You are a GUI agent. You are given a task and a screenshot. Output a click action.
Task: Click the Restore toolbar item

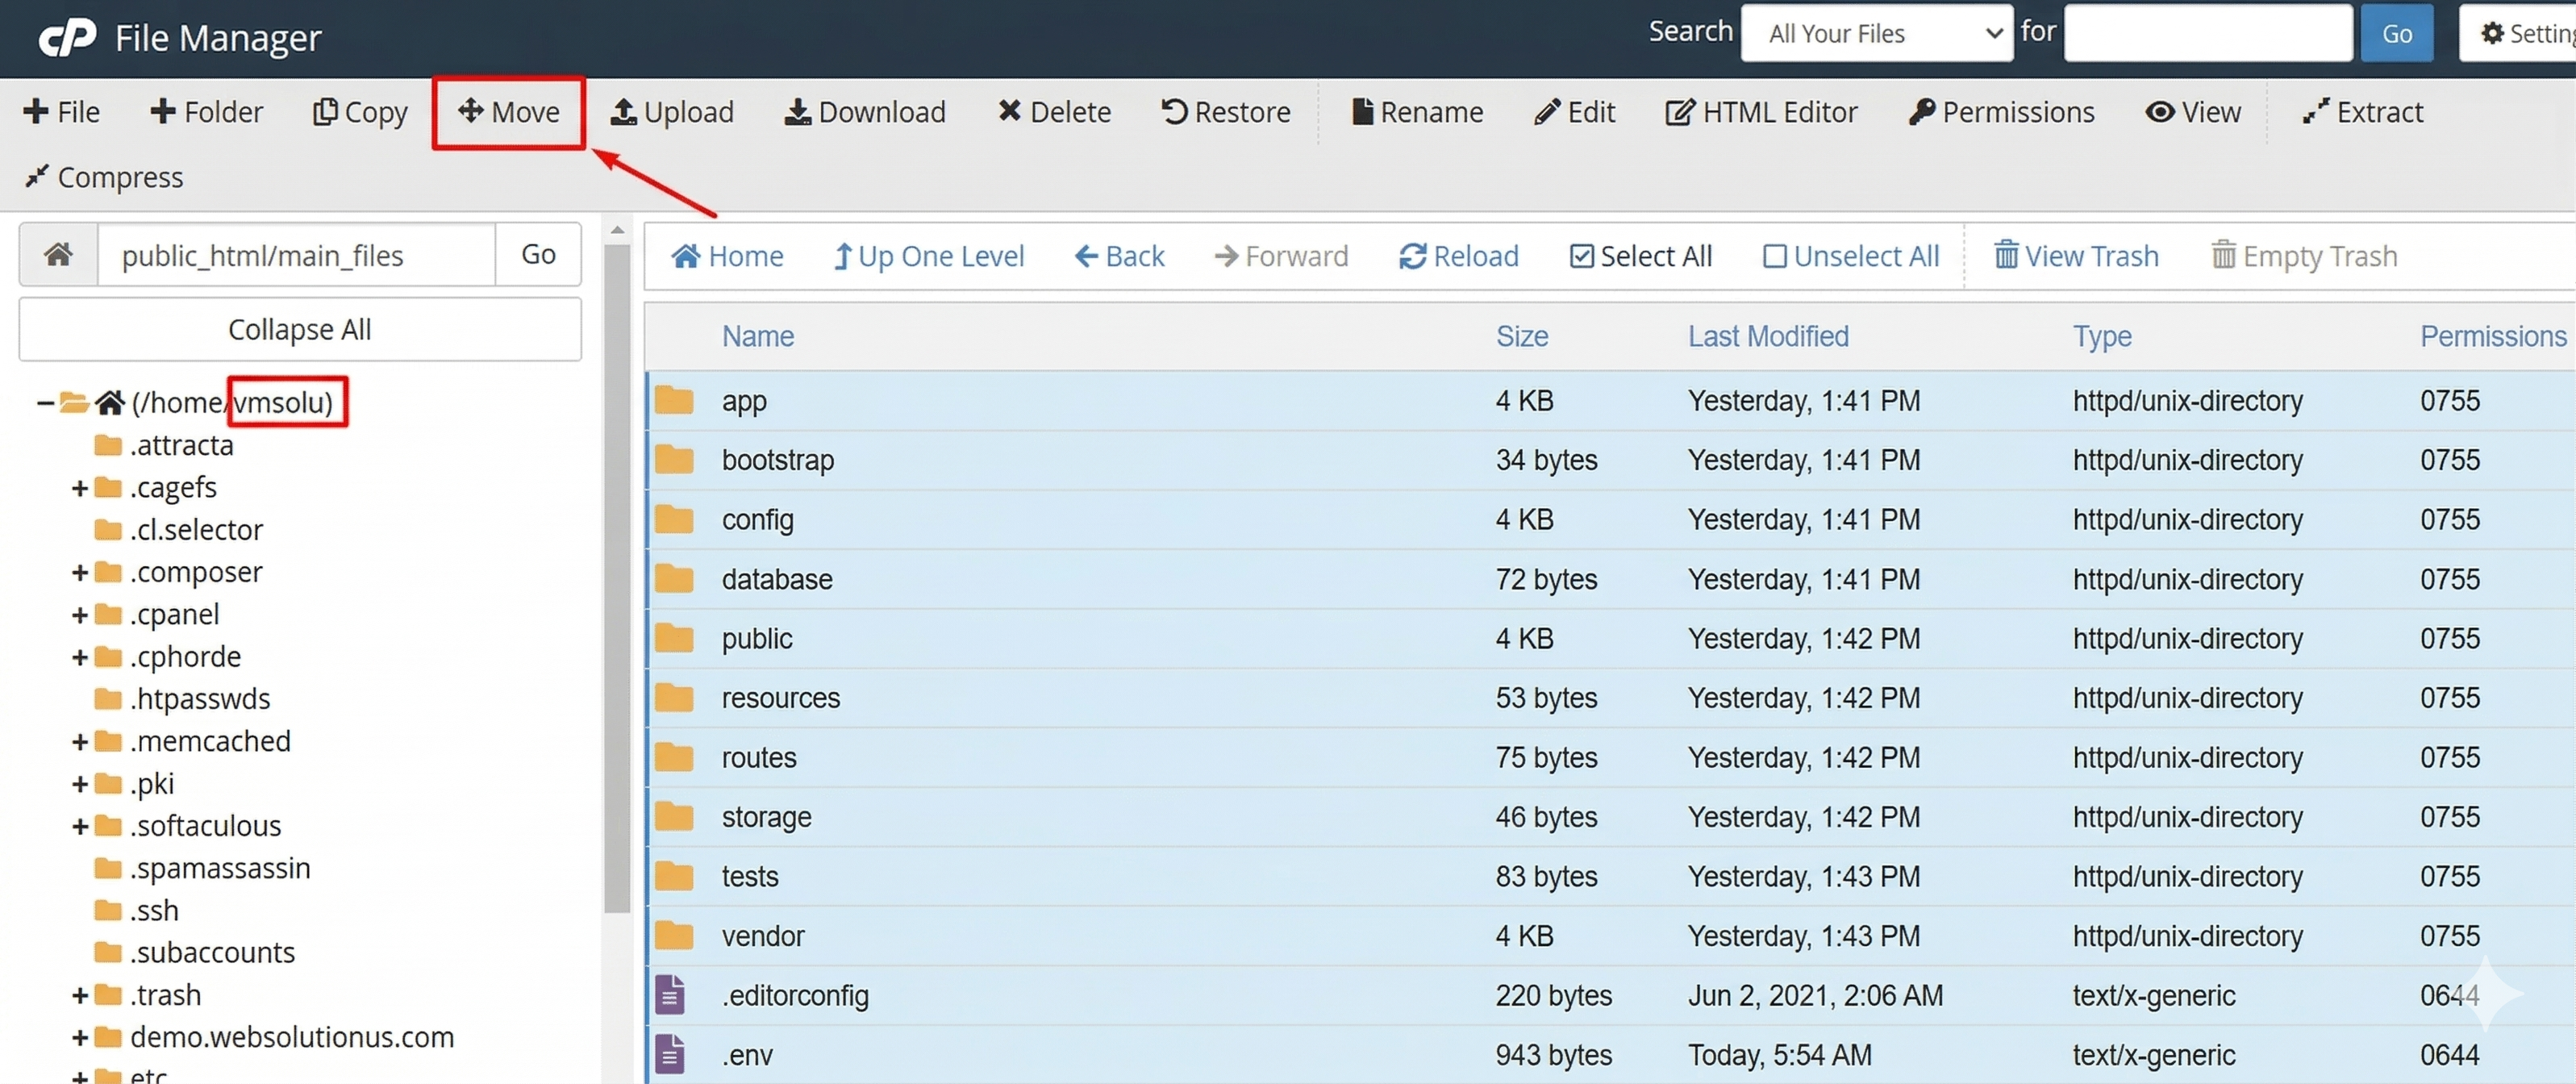[x=1225, y=112]
